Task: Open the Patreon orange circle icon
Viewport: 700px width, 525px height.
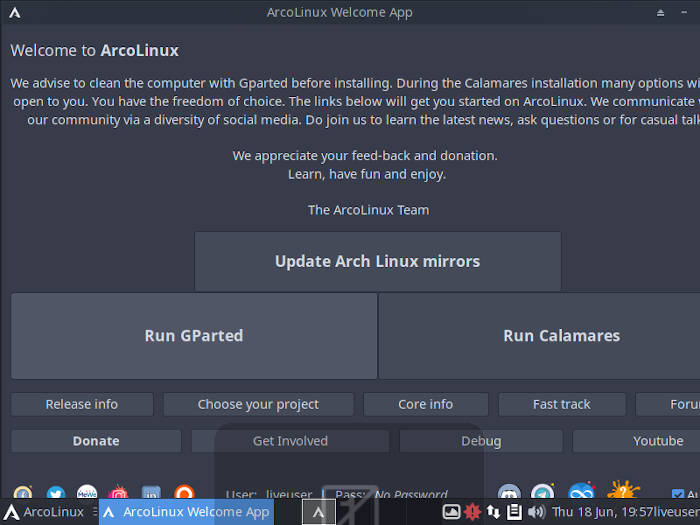Action: [x=184, y=492]
